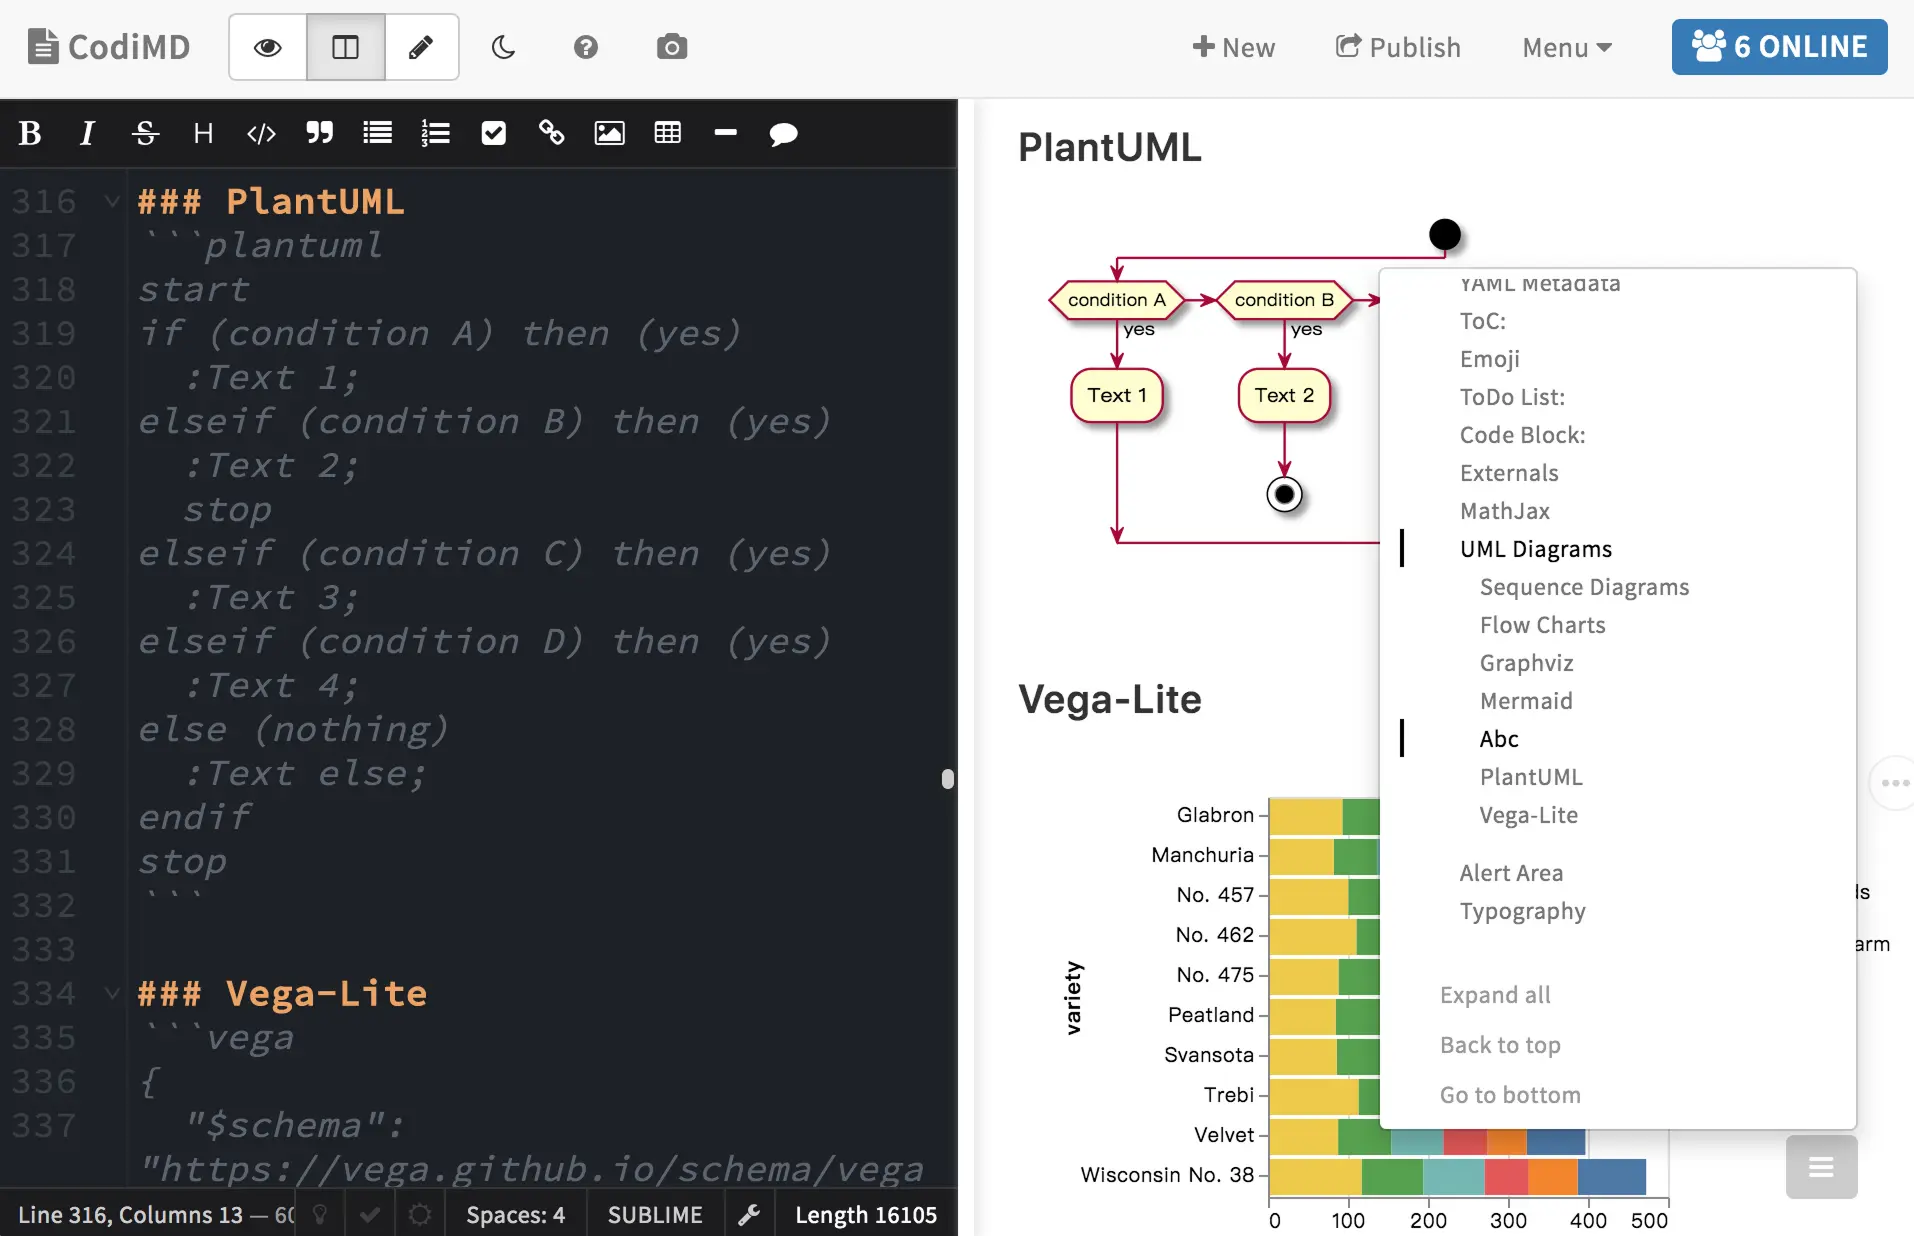The height and width of the screenshot is (1236, 1914).
Task: Open editor preferences with the wrench icon
Action: tap(748, 1214)
